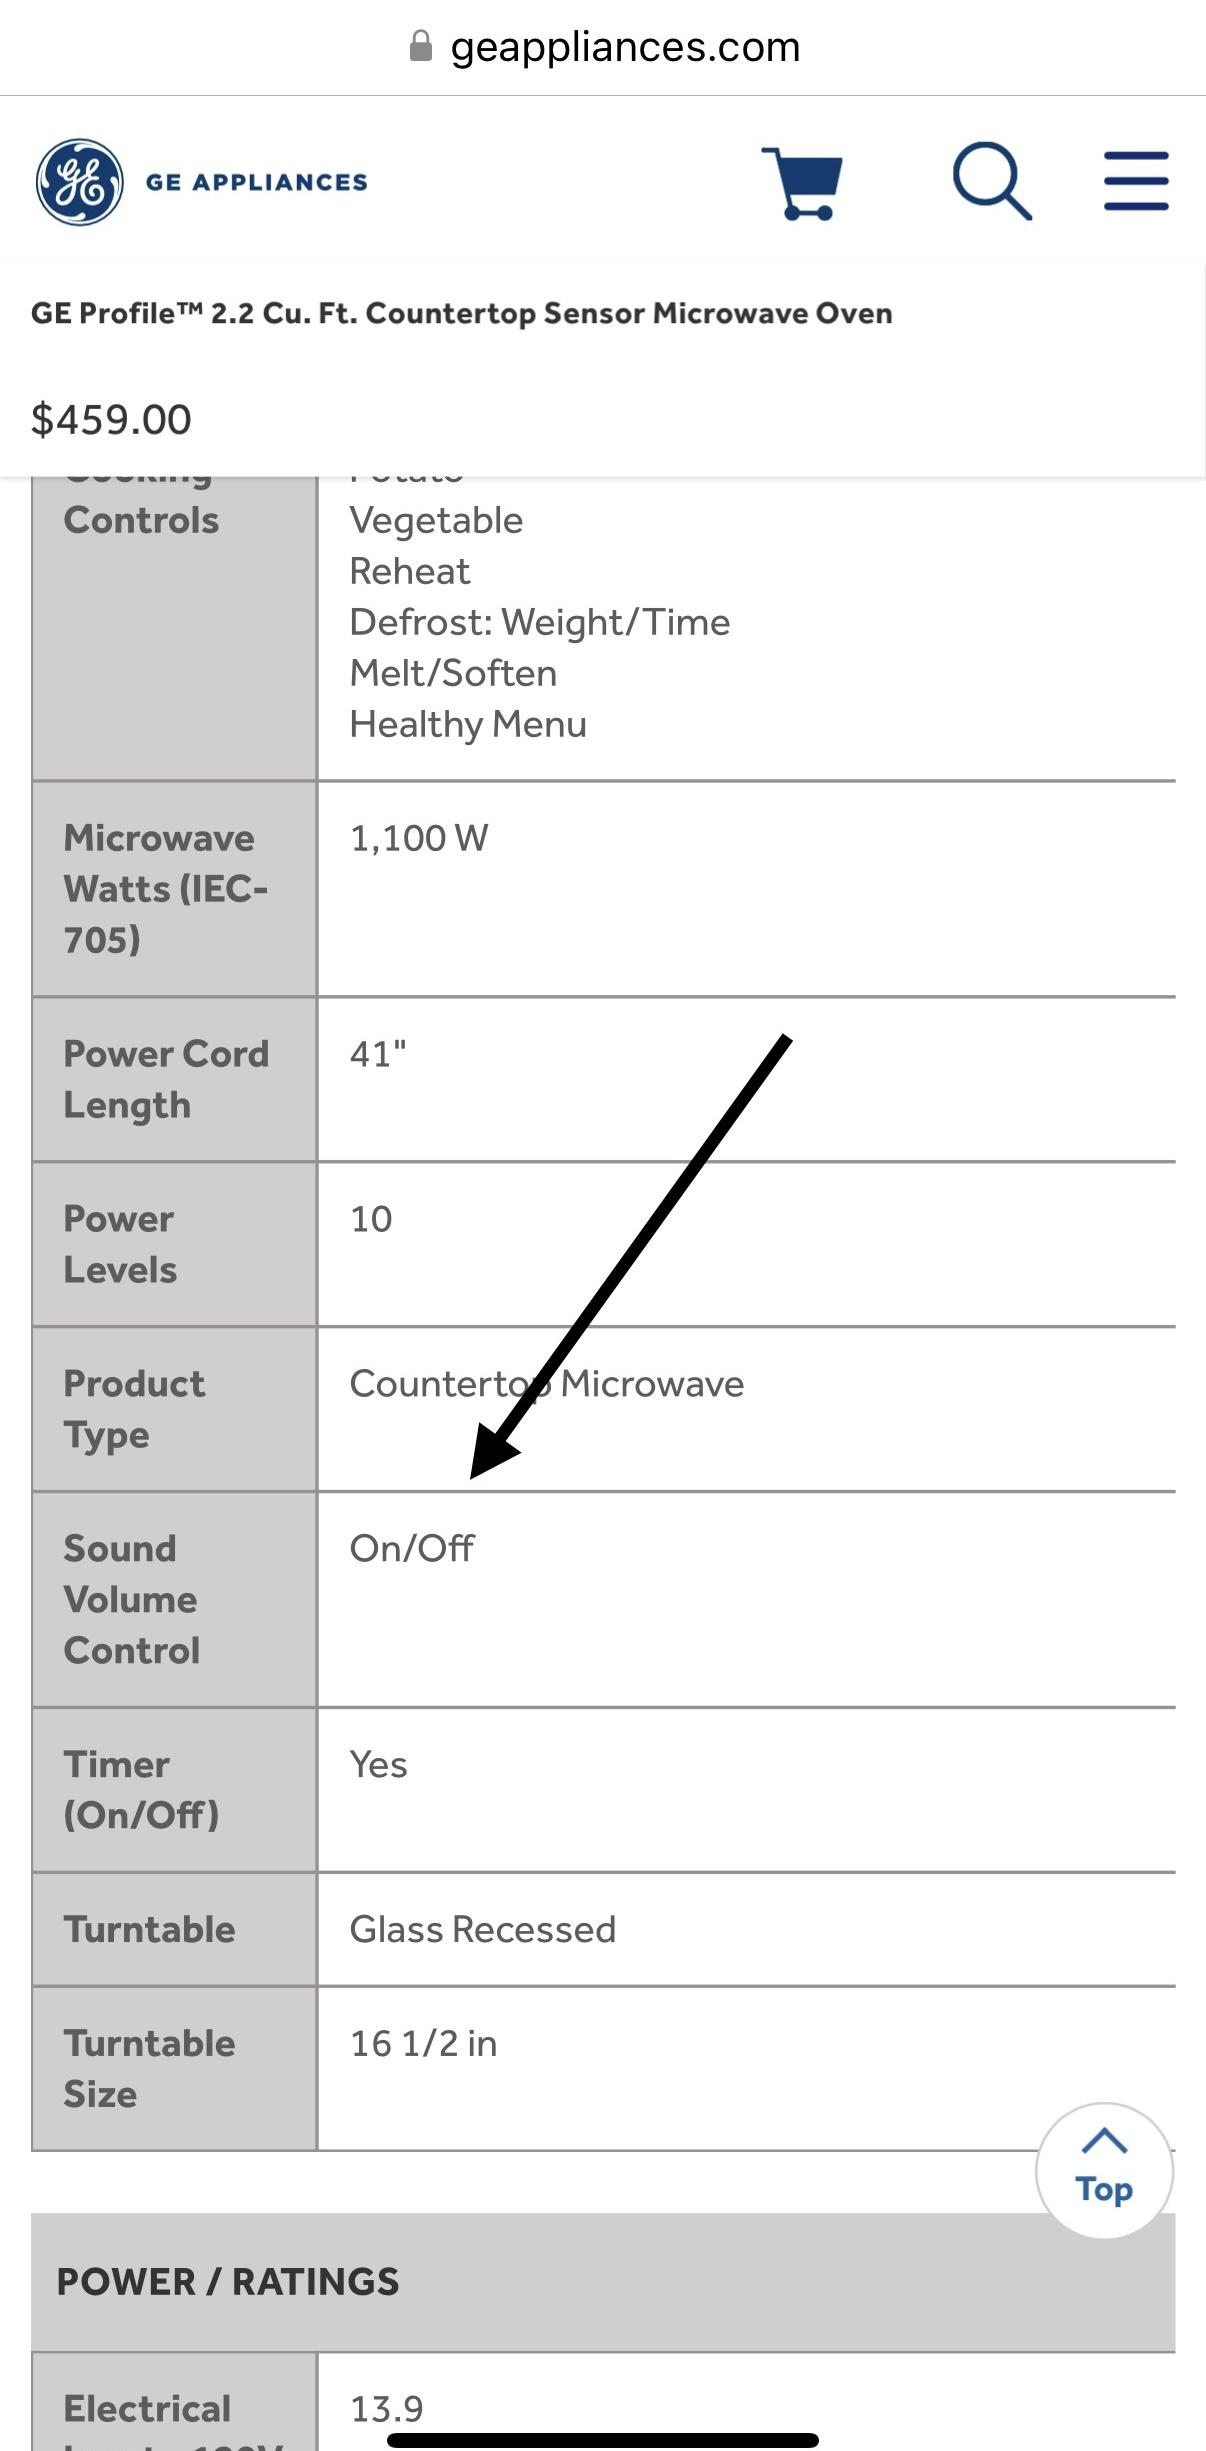Tap the $459.00 price

[111, 419]
